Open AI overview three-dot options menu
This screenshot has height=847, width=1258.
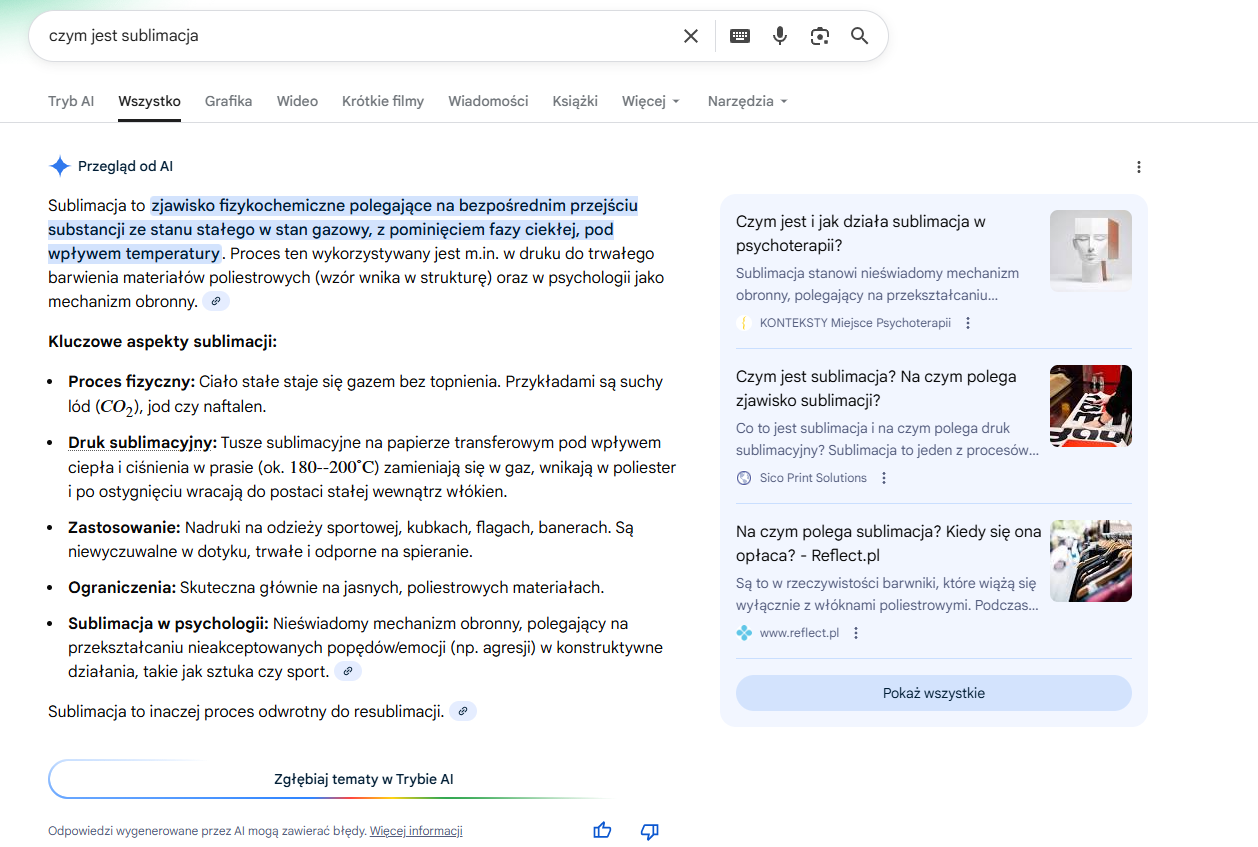(1138, 167)
